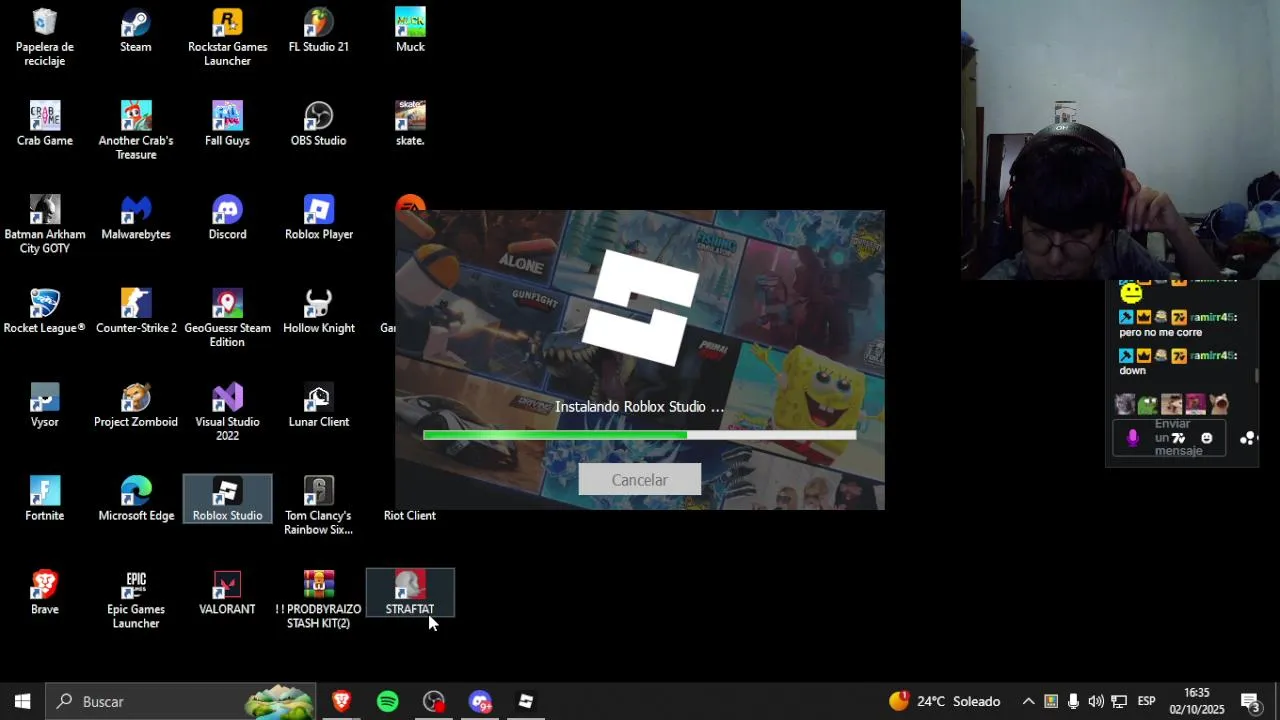Open the Papelera de reciclaje desktop icon
This screenshot has width=1280, height=720.
[45, 37]
